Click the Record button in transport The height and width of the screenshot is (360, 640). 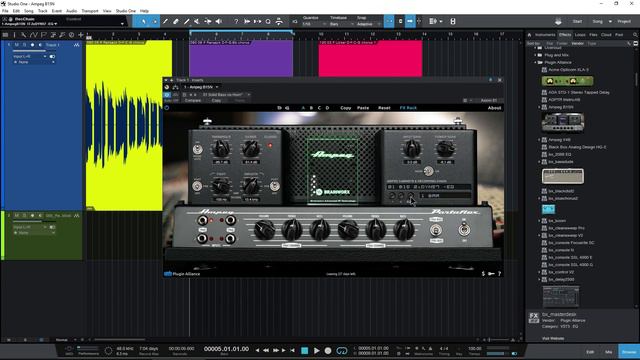click(x=328, y=350)
